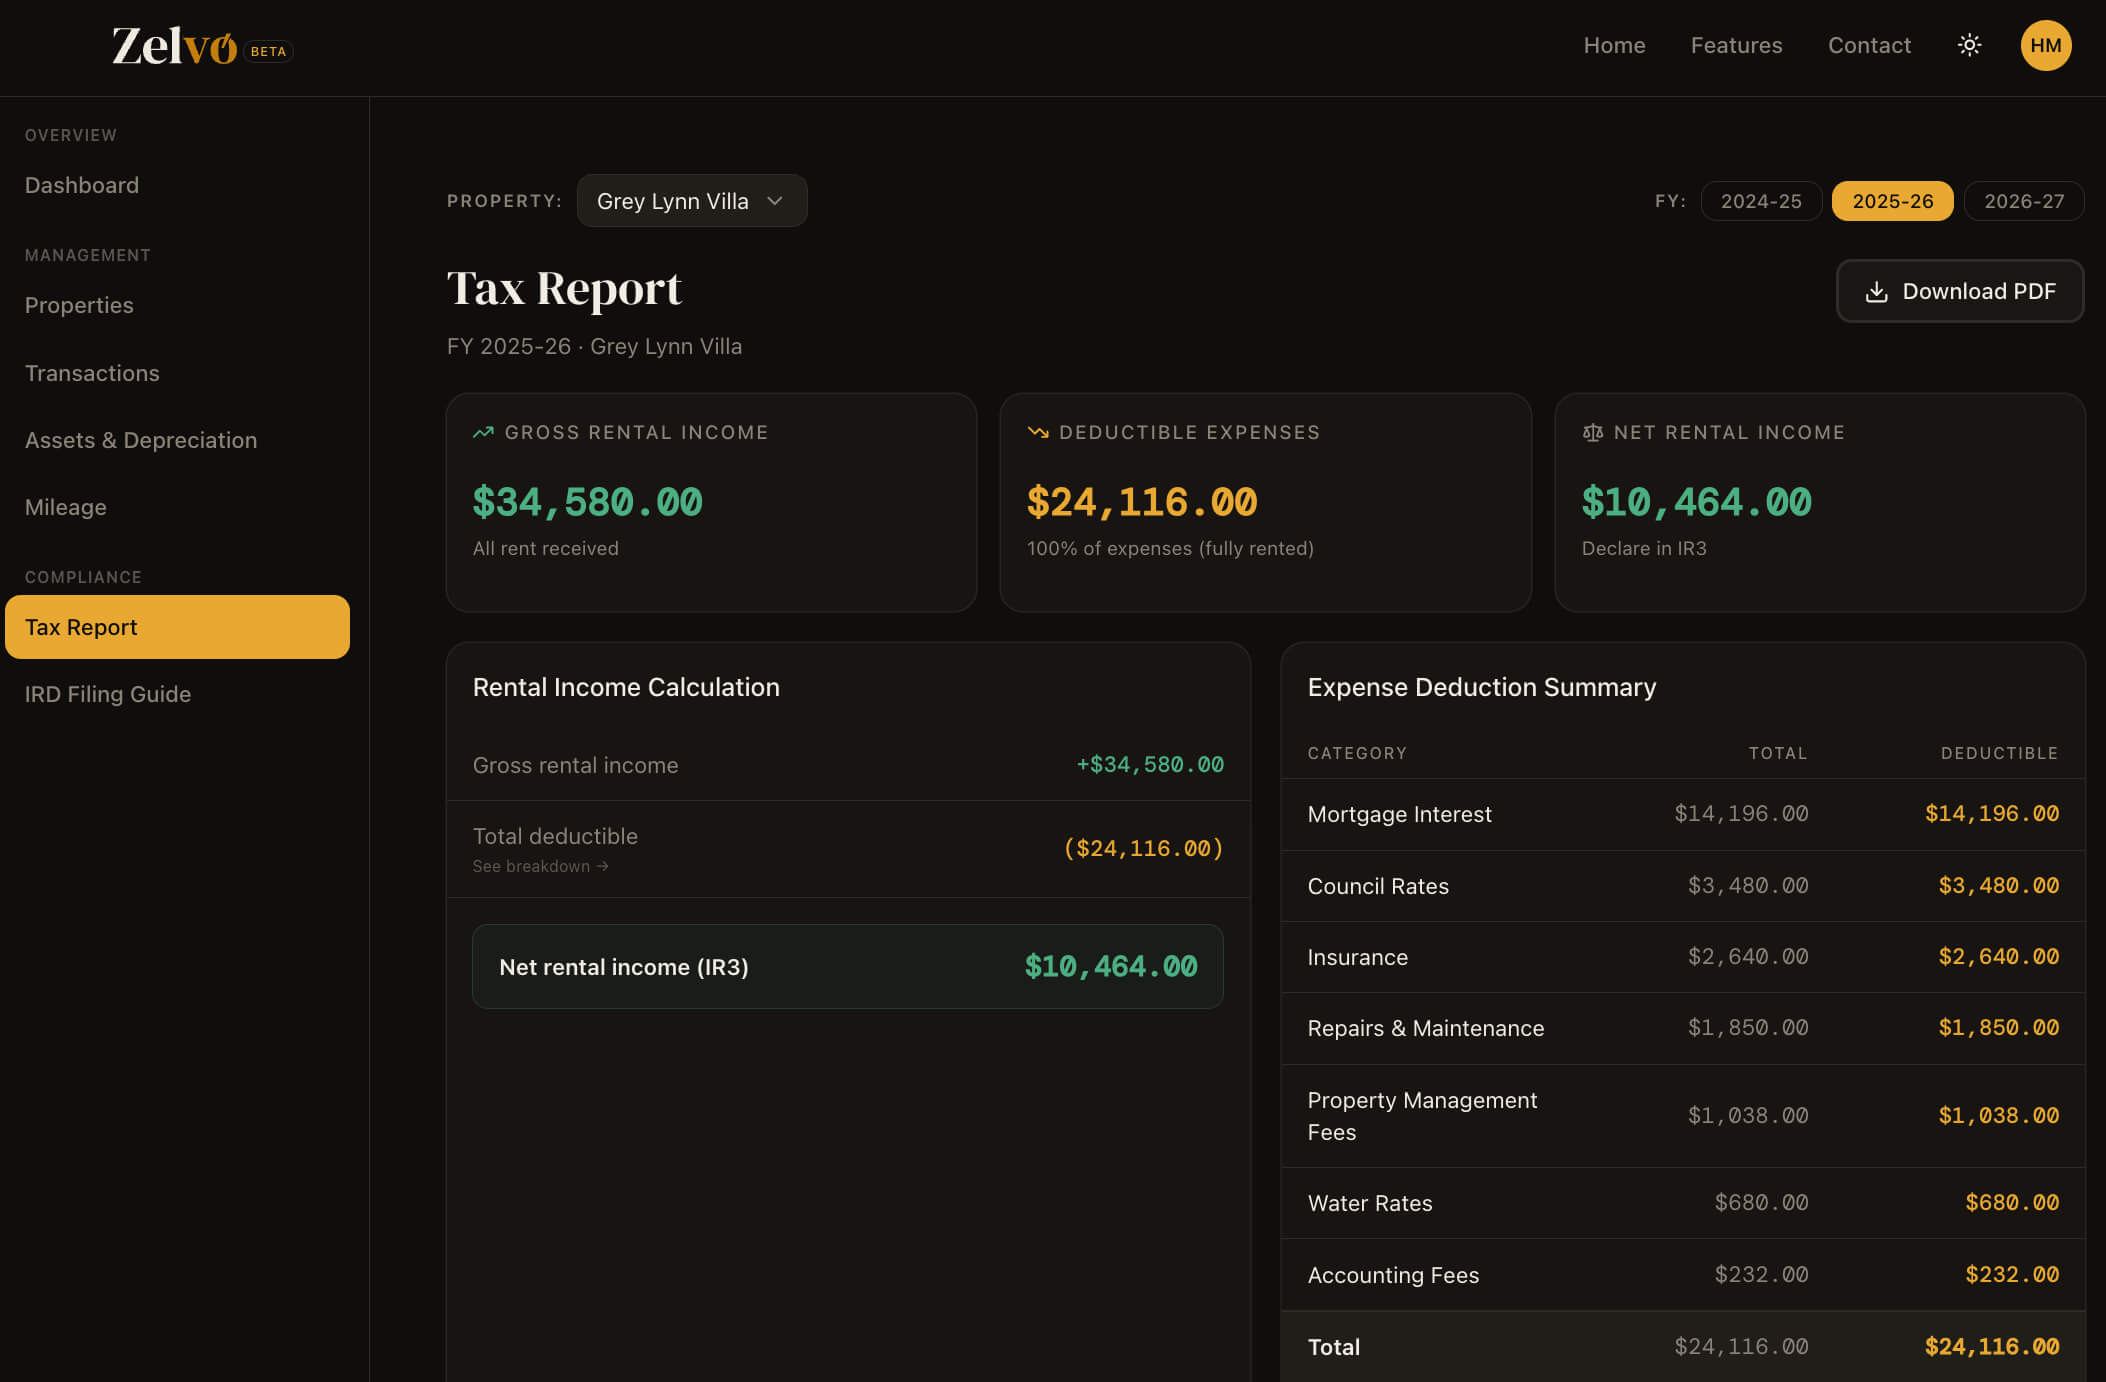Toggle light mode with the sun icon
Viewport: 2106px width, 1382px height.
click(x=1968, y=45)
